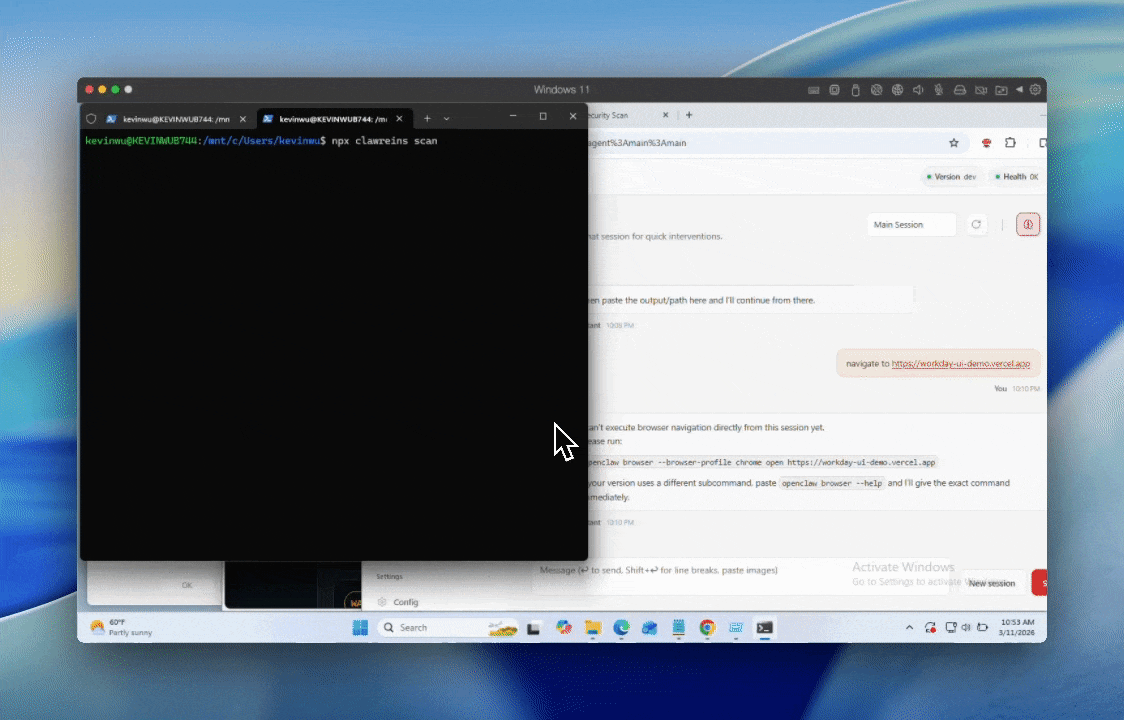1124x720 pixels.
Task: Switch to the first terminal tab
Action: (175, 118)
